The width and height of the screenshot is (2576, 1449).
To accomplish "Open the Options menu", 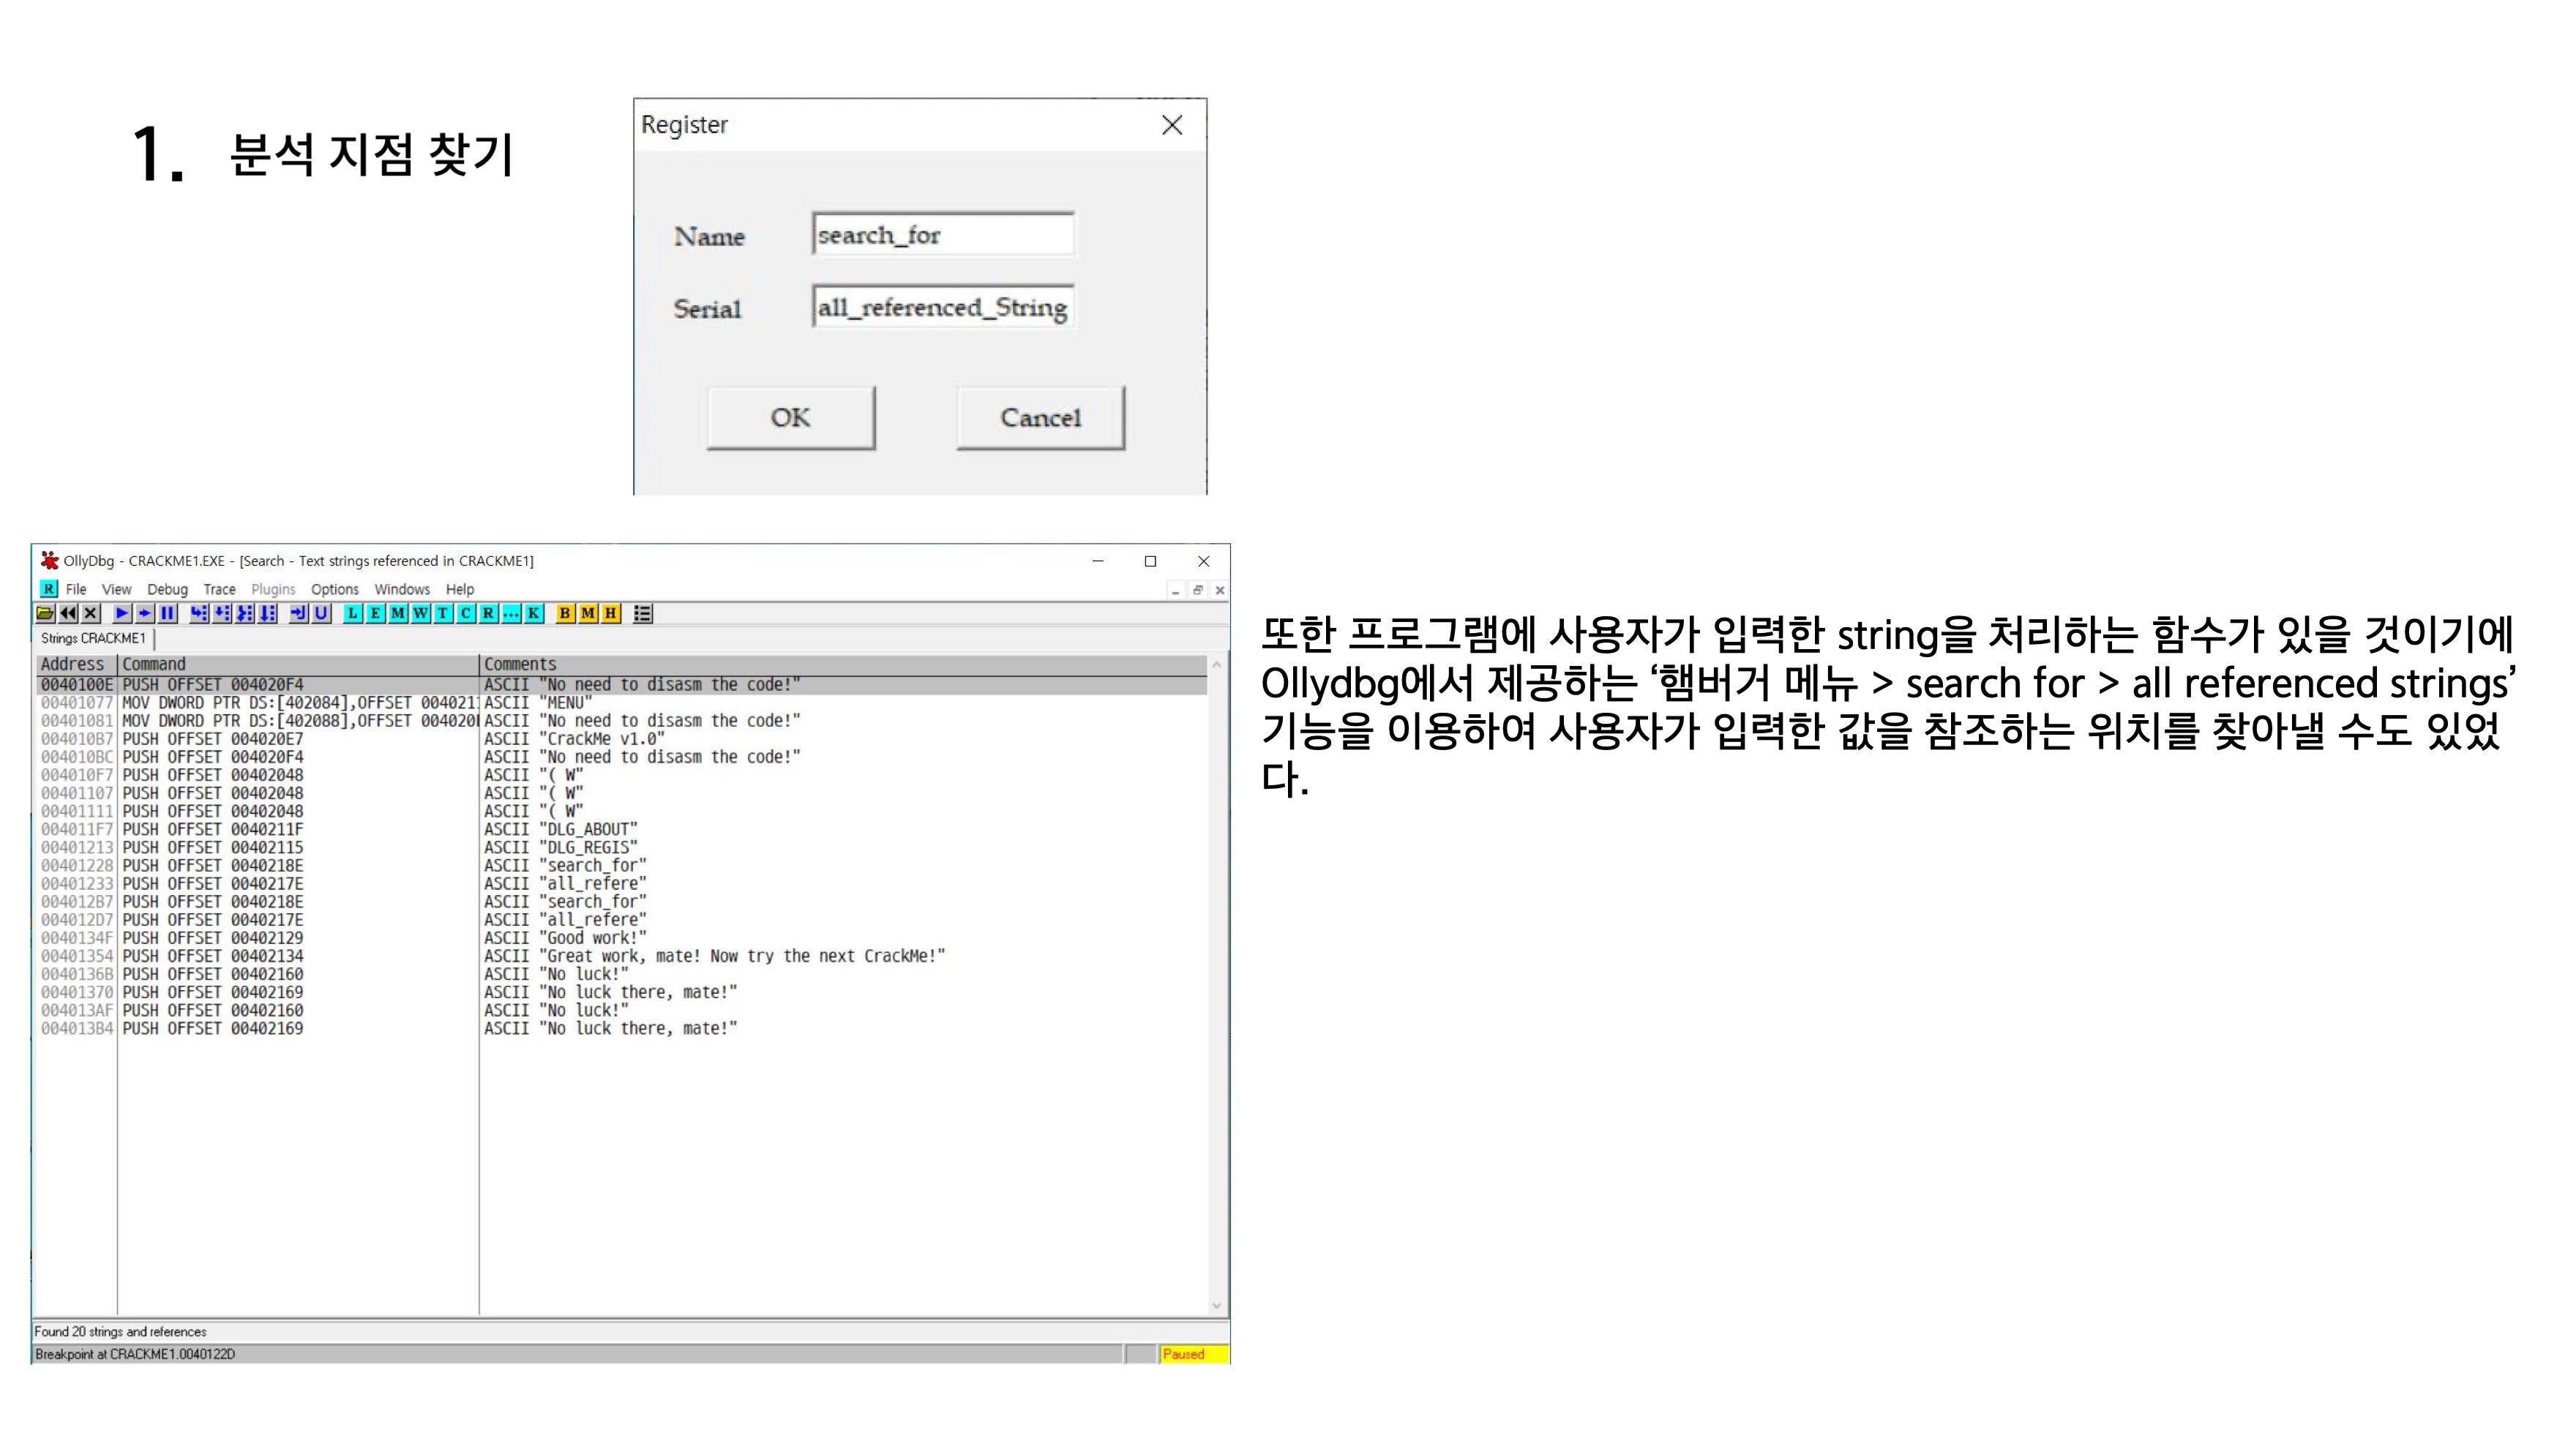I will [334, 589].
